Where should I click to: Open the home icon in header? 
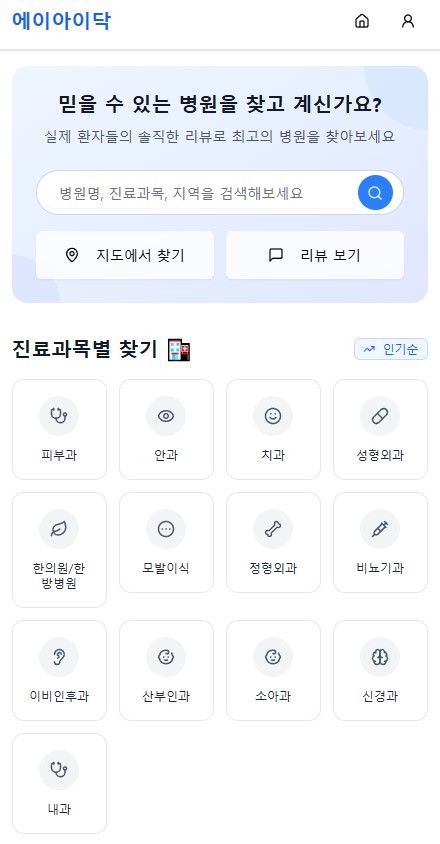coord(362,21)
